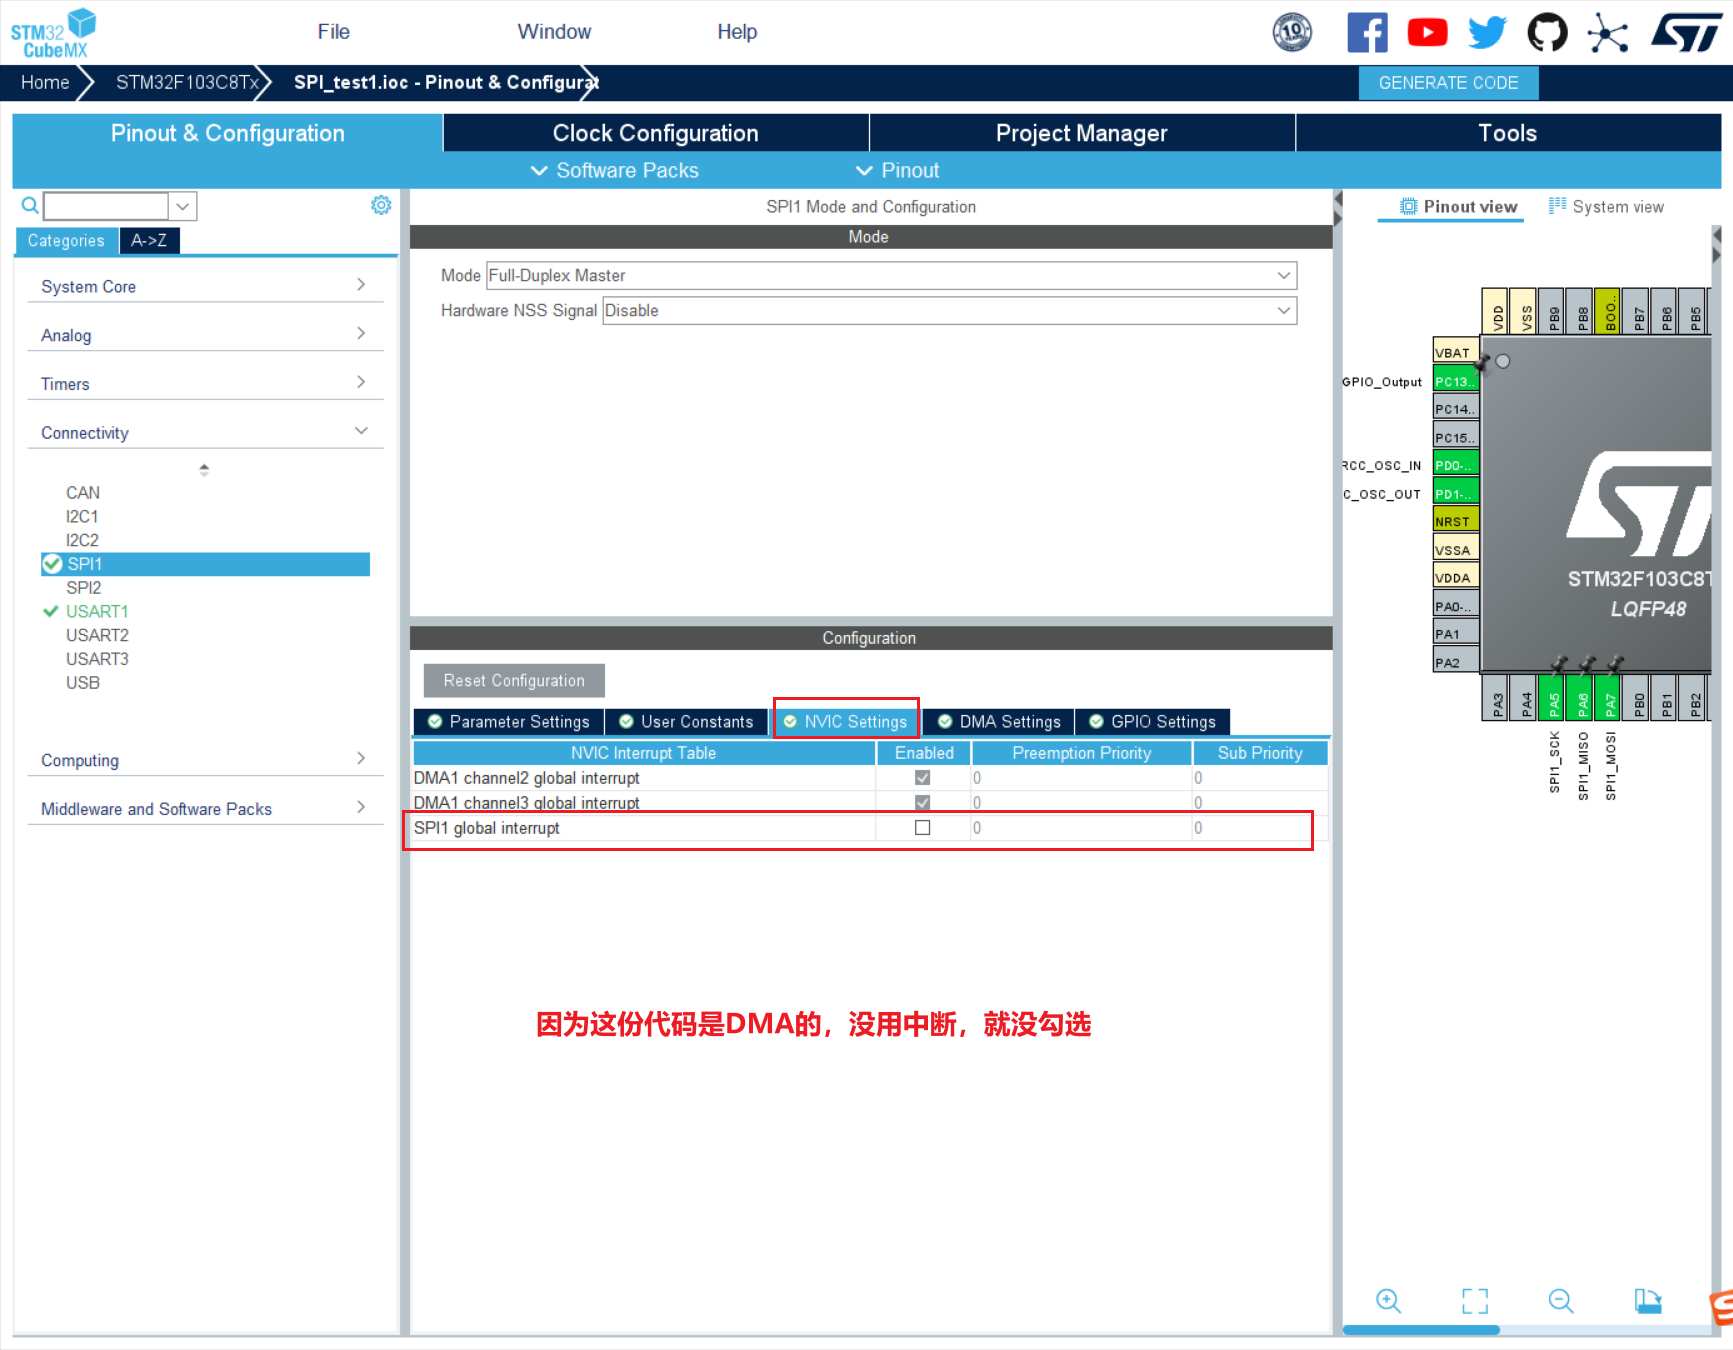1733x1350 pixels.
Task: Click the peripheral search input field
Action: pos(106,206)
